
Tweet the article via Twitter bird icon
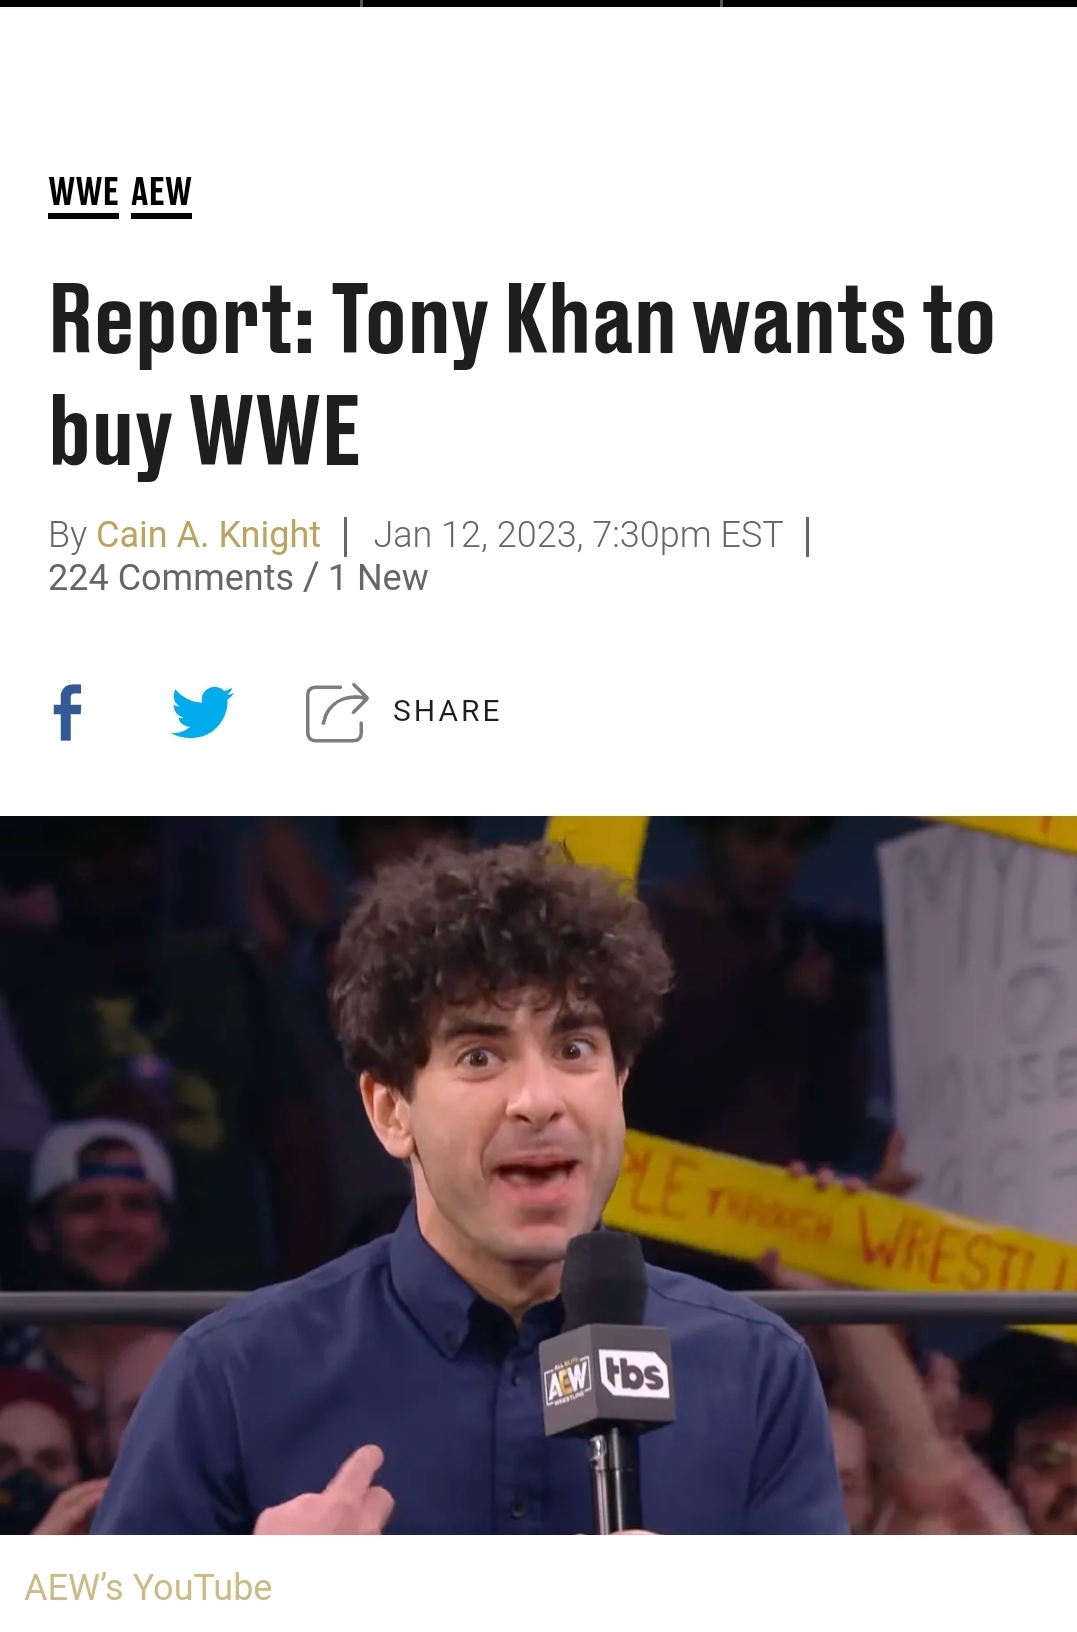click(x=202, y=712)
